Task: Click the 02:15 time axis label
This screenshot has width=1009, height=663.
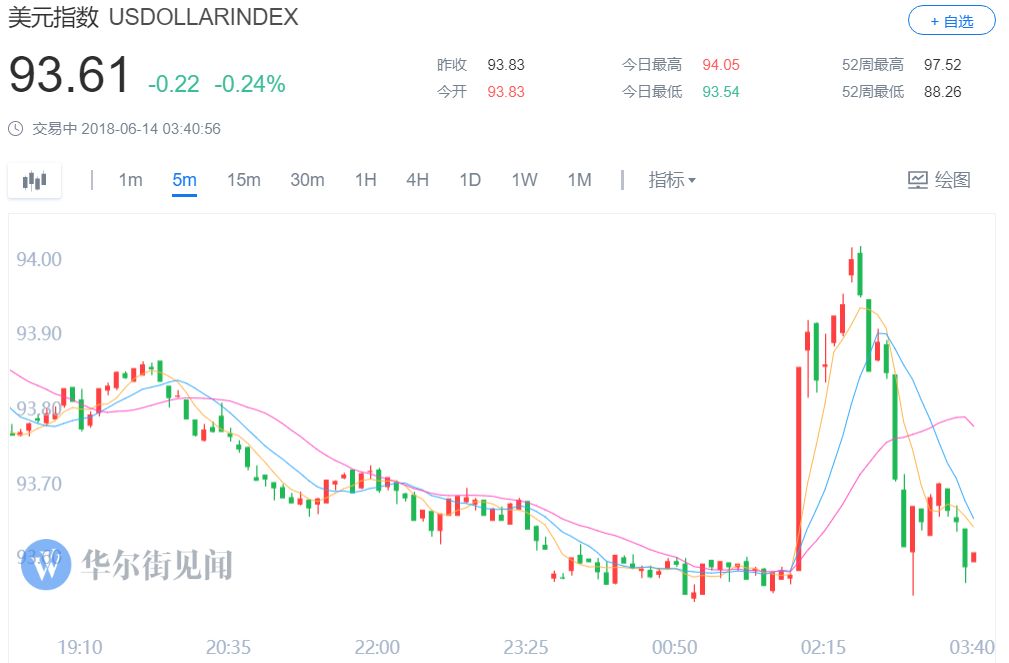Action: [823, 647]
